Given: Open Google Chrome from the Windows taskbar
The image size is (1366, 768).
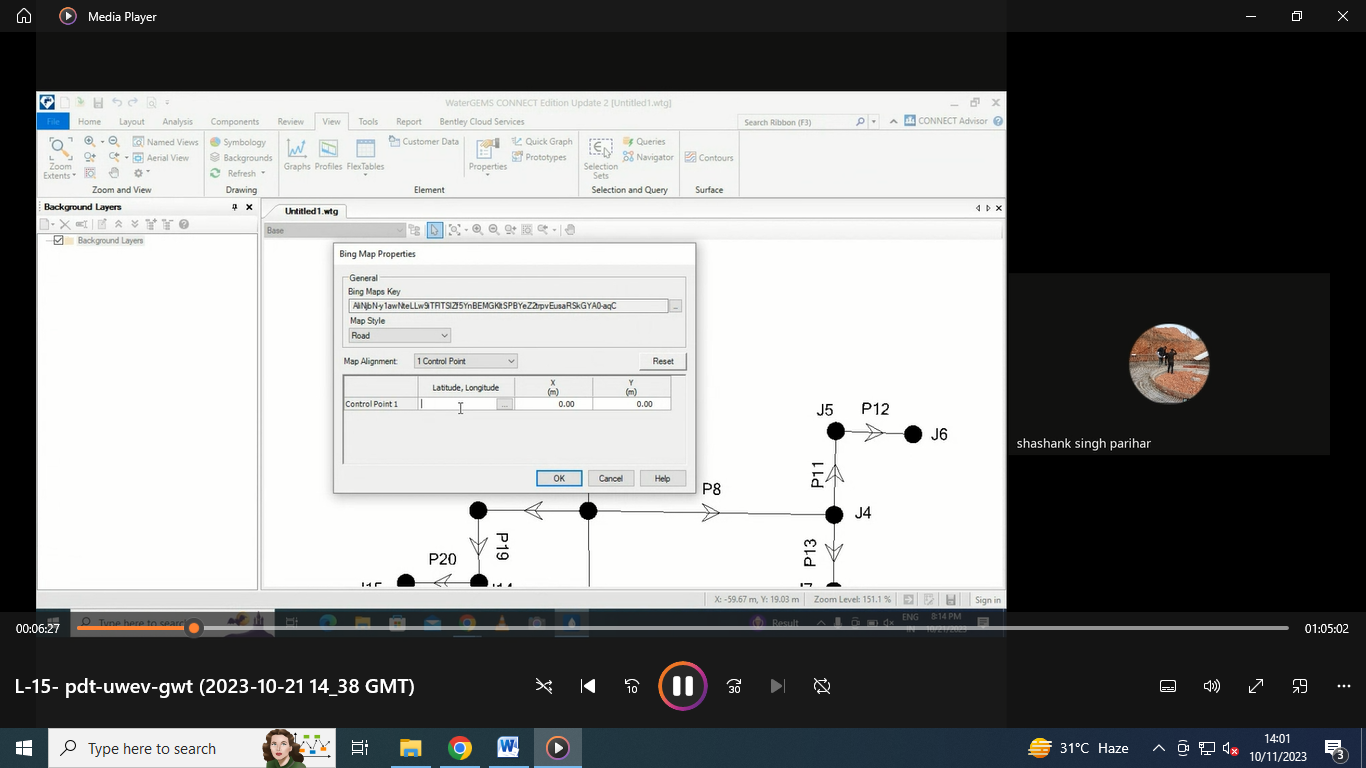Looking at the screenshot, I should pos(460,748).
